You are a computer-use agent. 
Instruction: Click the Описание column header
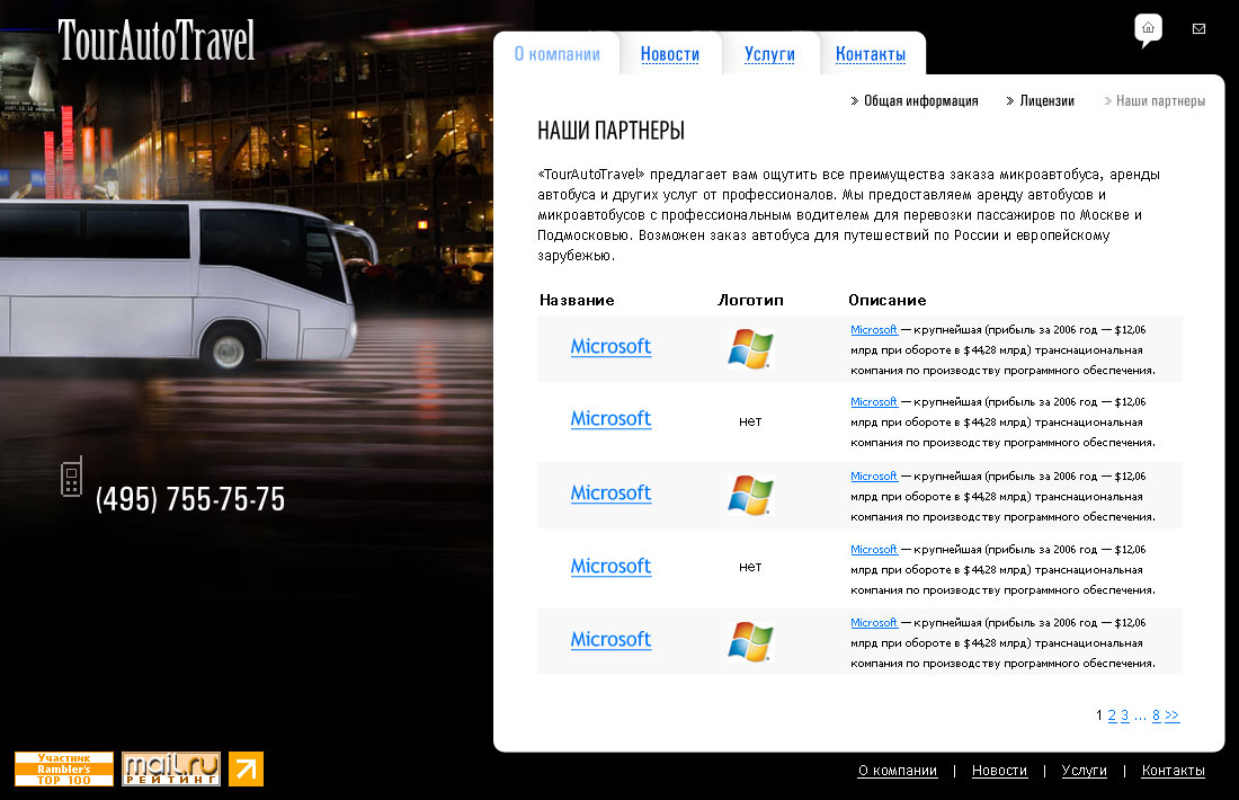pyautogui.click(x=887, y=300)
